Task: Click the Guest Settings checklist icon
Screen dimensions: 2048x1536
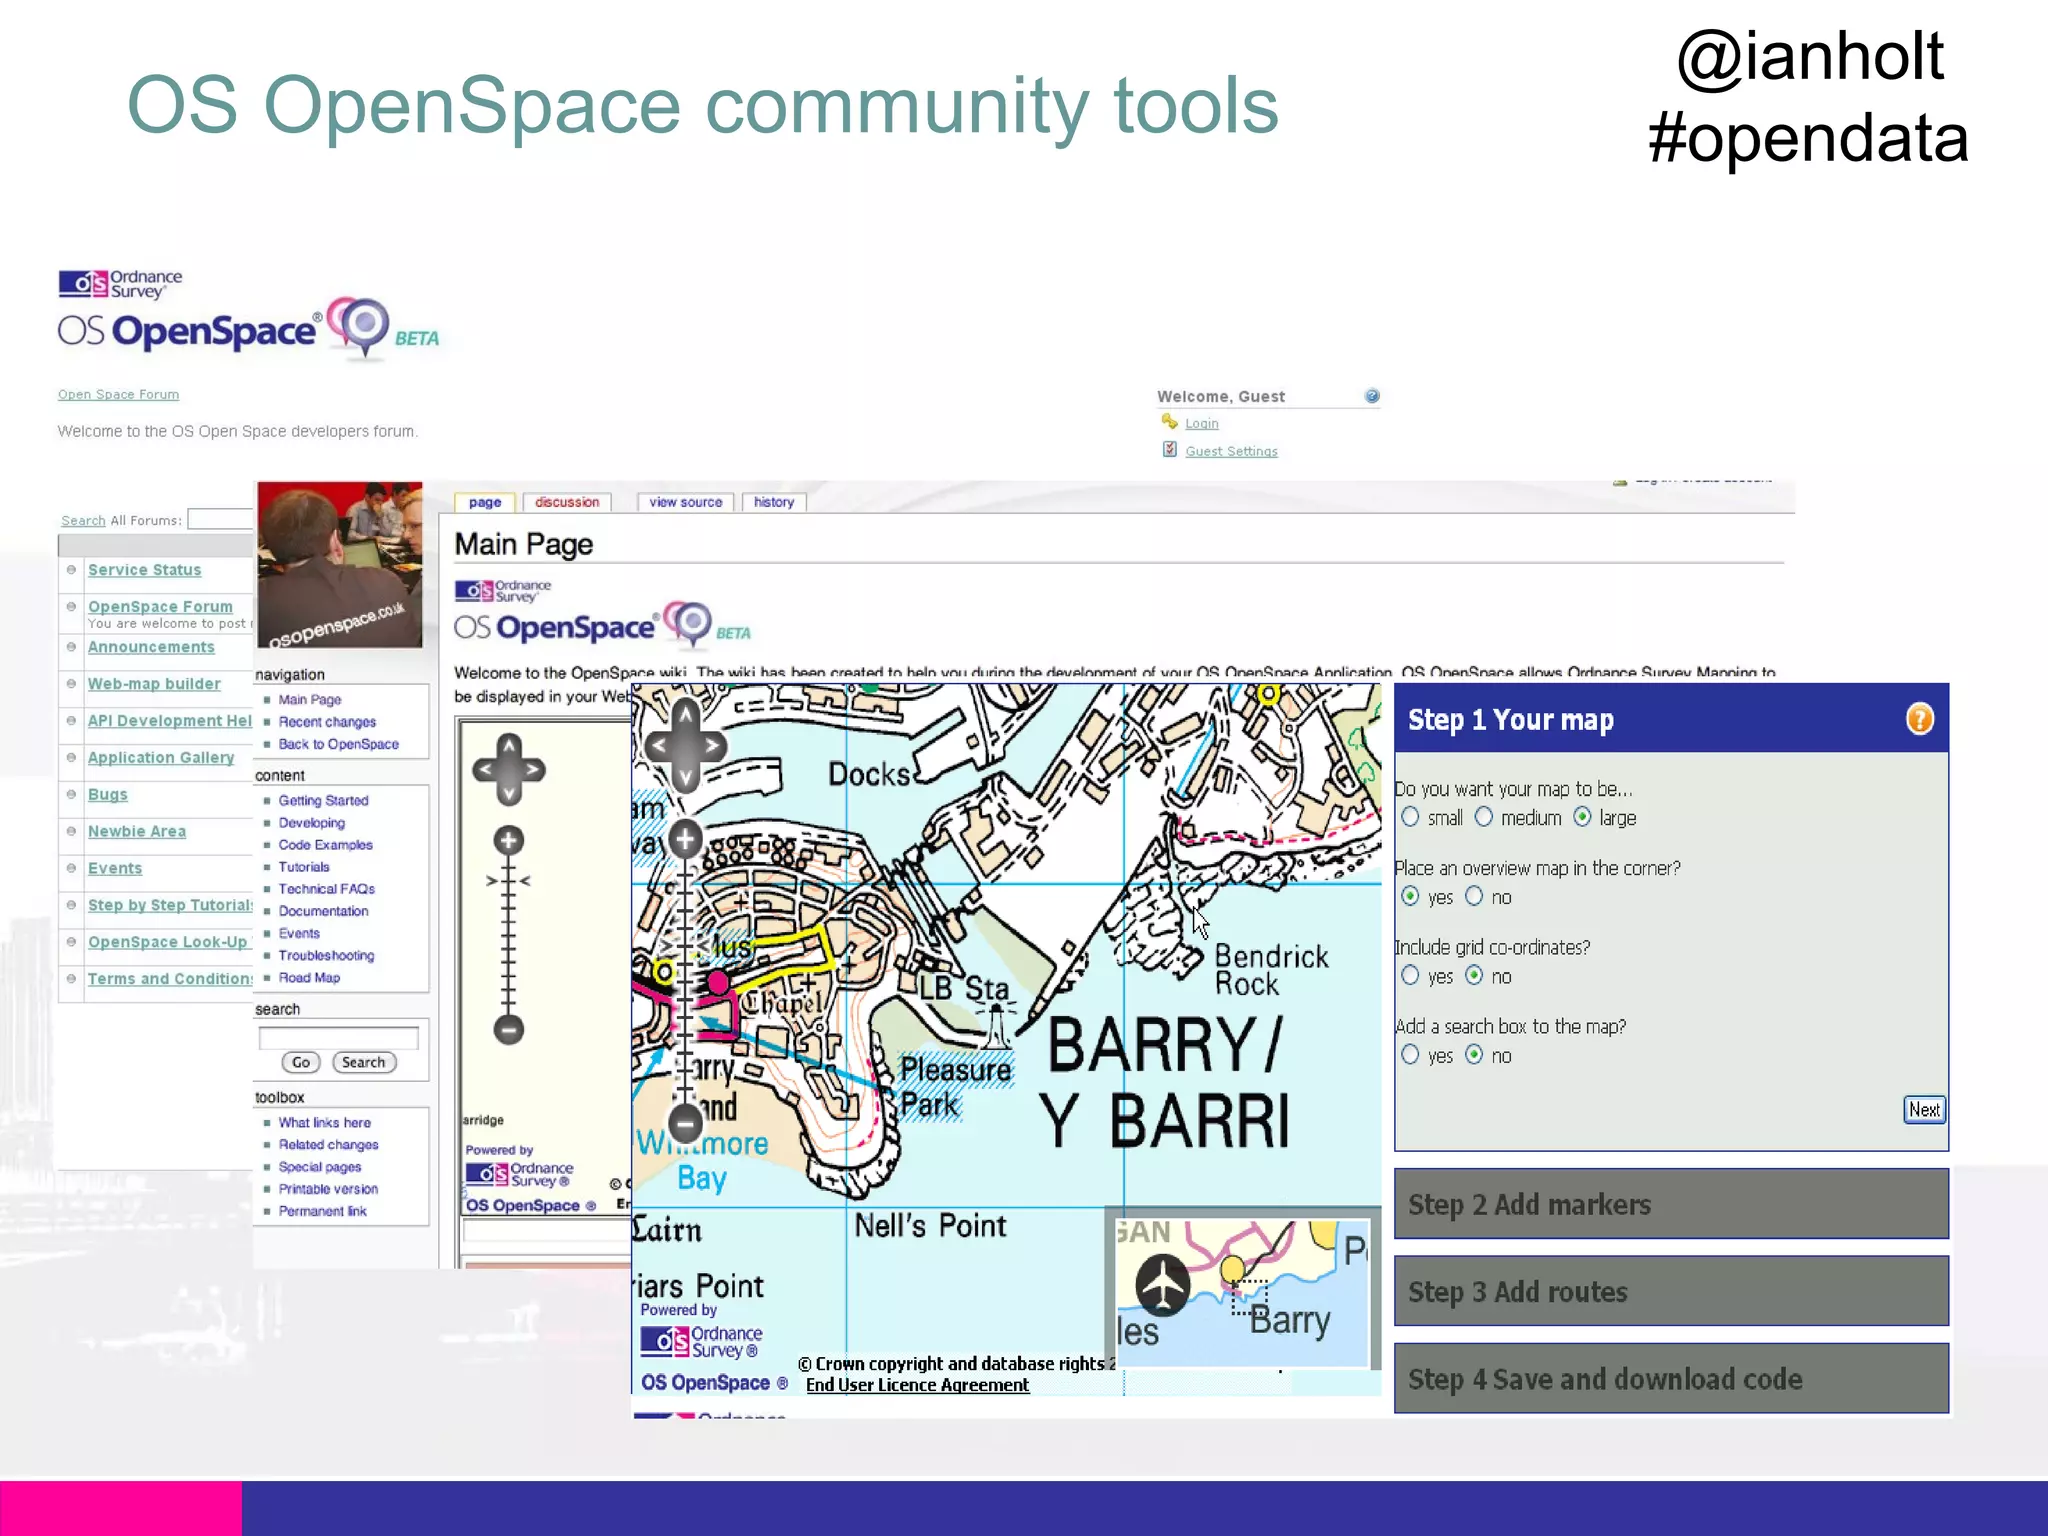Action: click(x=1169, y=450)
